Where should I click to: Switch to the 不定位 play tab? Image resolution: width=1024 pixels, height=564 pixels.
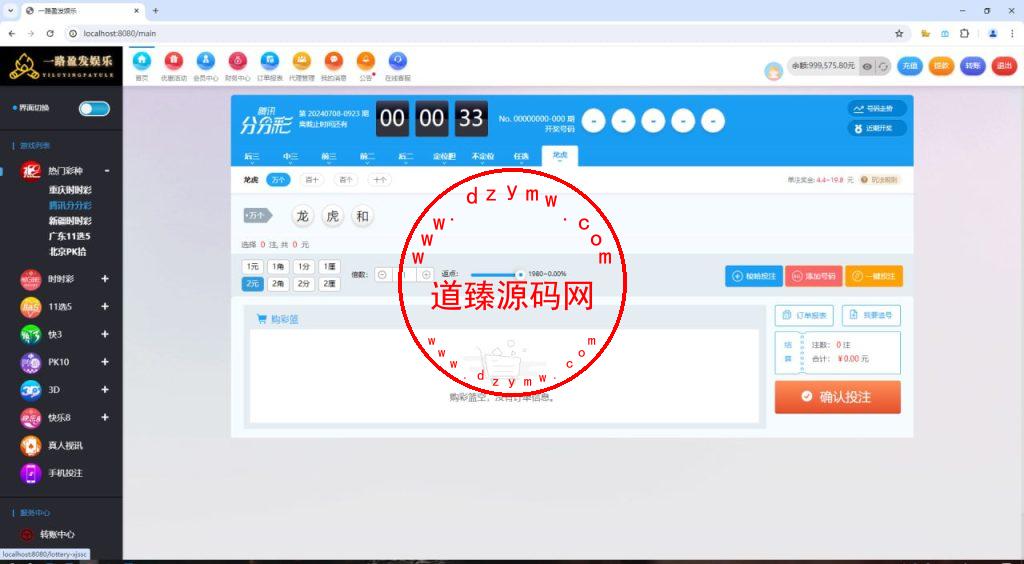(x=483, y=157)
